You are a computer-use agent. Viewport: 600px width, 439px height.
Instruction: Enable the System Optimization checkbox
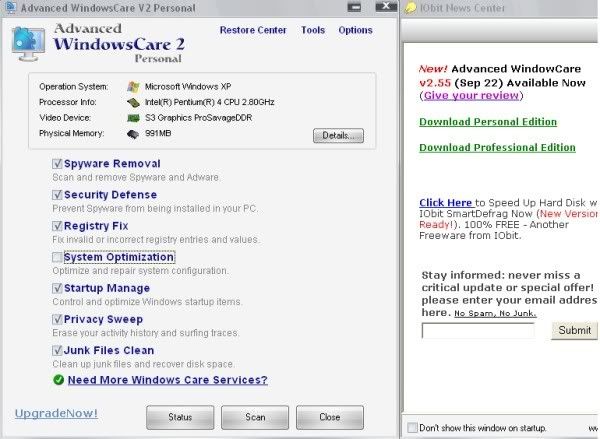point(57,257)
